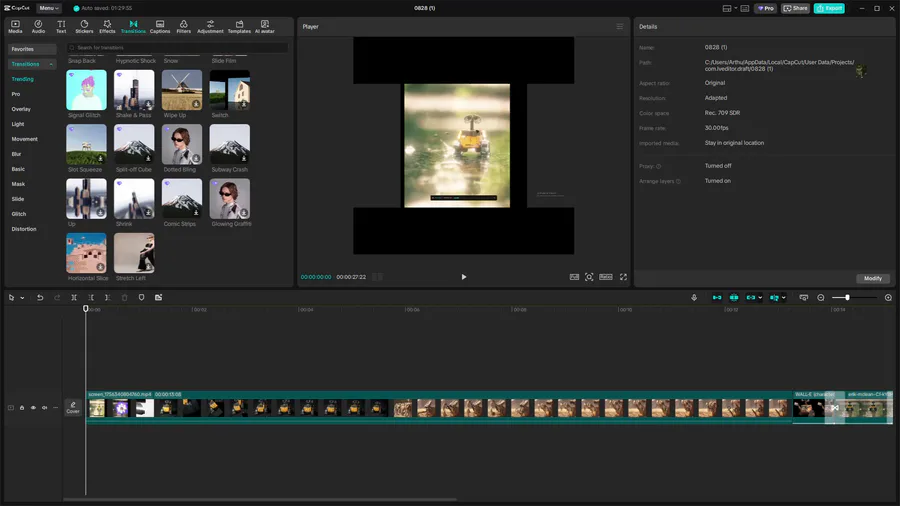Hide the main video track with eye icon
Image resolution: width=900 pixels, height=506 pixels.
click(33, 408)
